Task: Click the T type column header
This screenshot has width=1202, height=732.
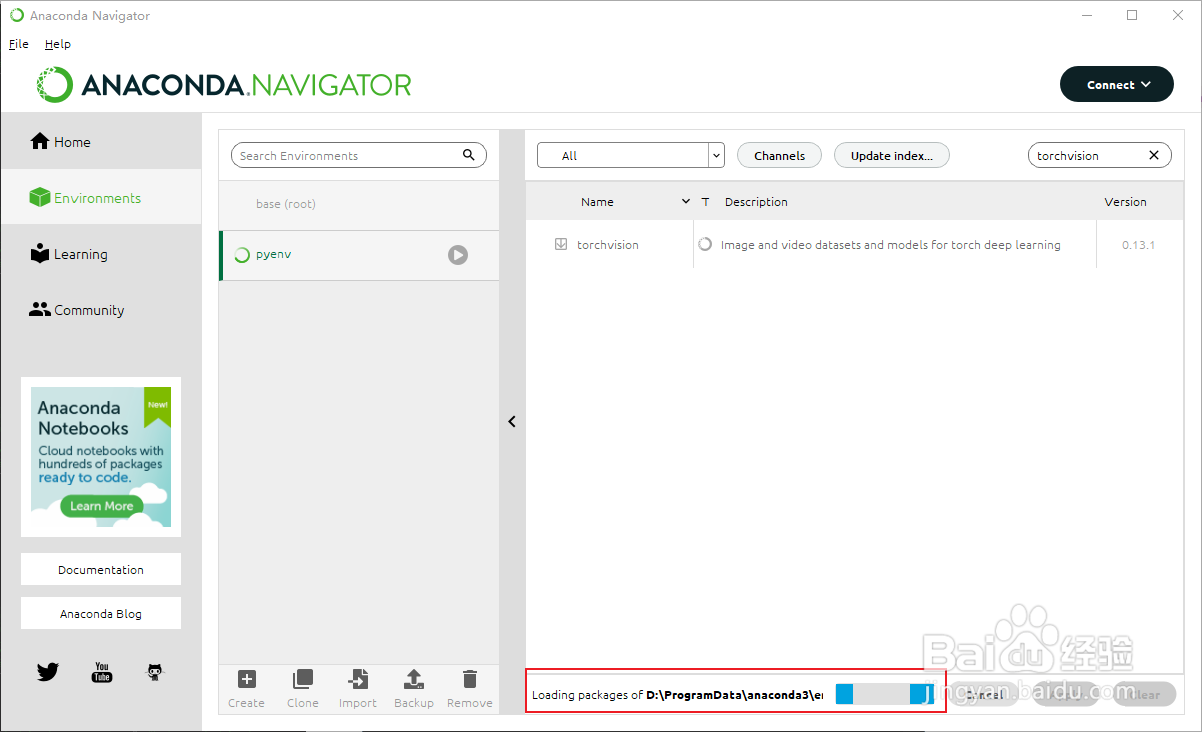Action: [x=705, y=202]
